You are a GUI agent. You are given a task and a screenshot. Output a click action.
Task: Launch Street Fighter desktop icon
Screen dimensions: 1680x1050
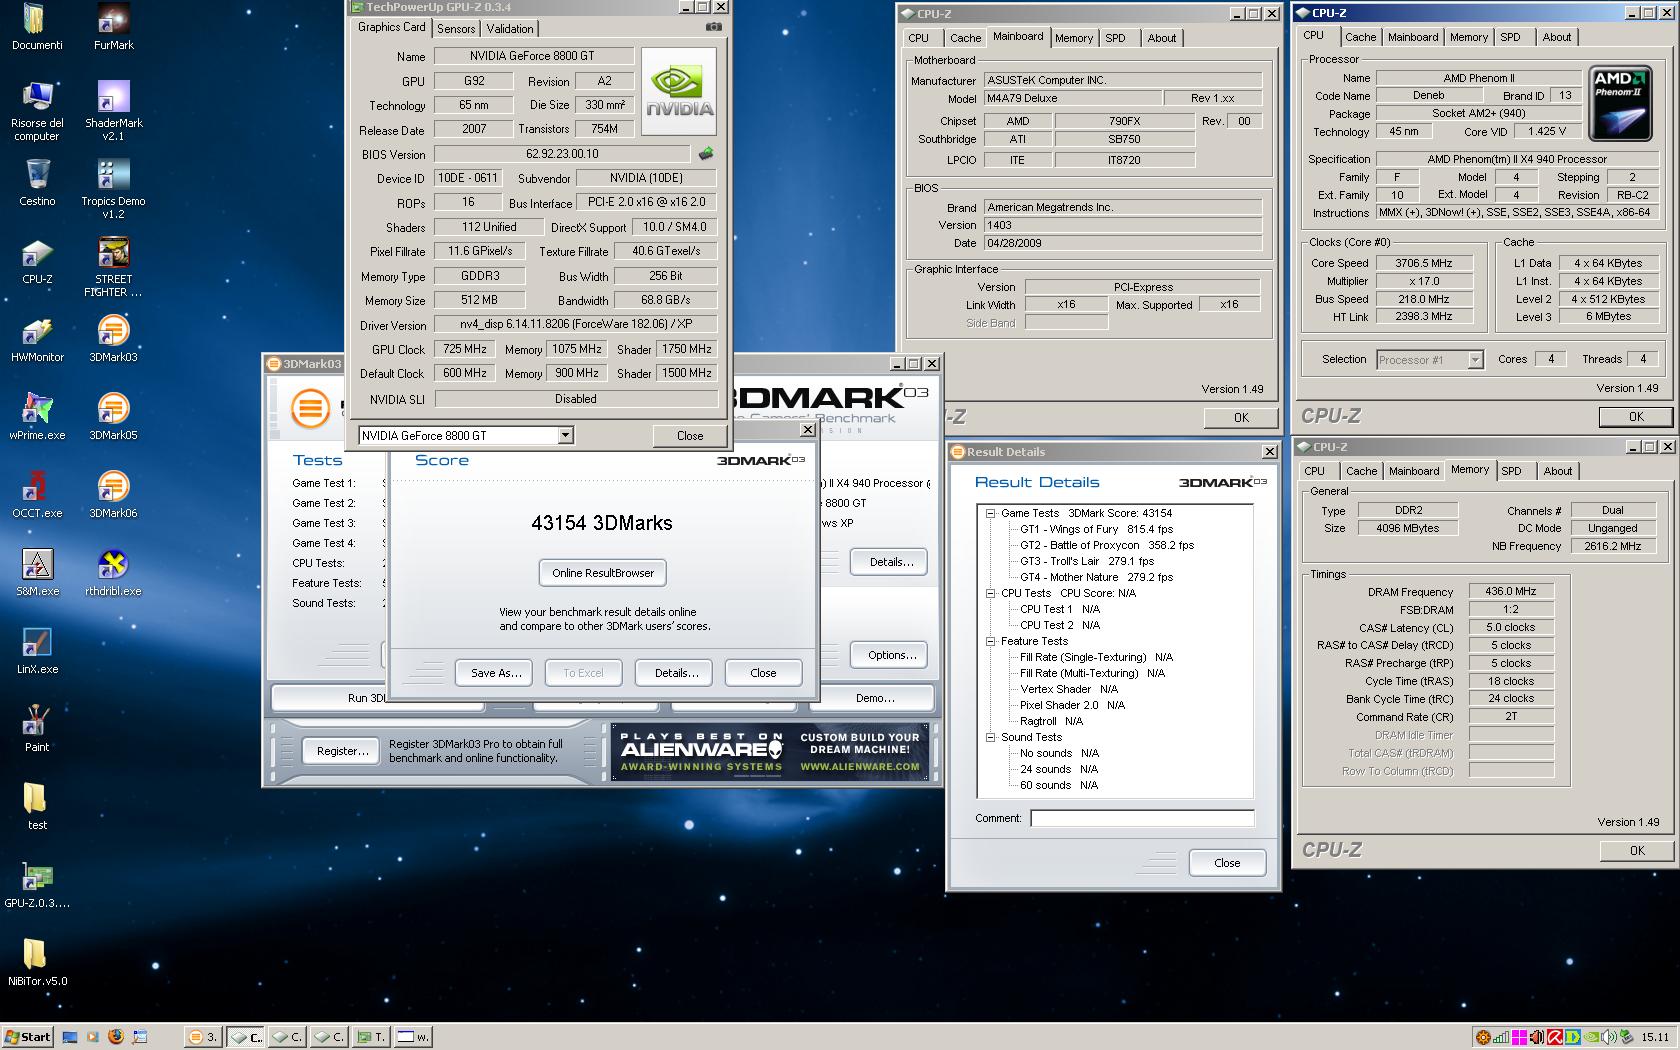pyautogui.click(x=113, y=268)
